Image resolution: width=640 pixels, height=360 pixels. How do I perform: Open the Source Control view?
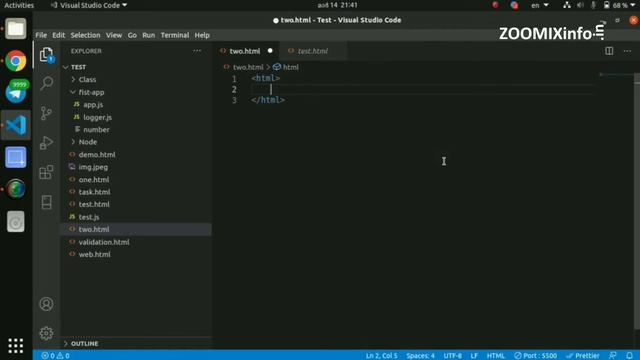click(x=46, y=113)
